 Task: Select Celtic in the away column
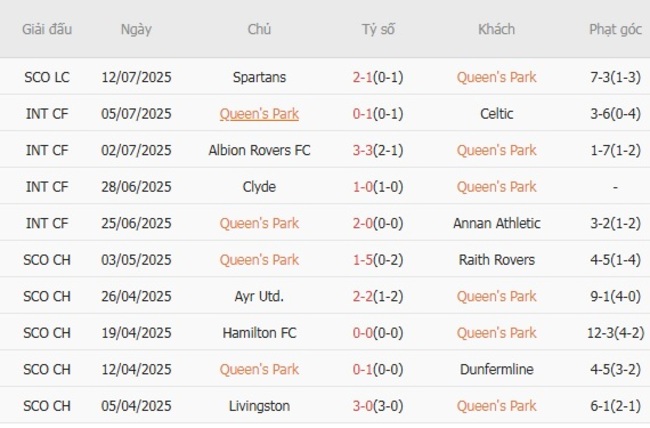tap(496, 114)
